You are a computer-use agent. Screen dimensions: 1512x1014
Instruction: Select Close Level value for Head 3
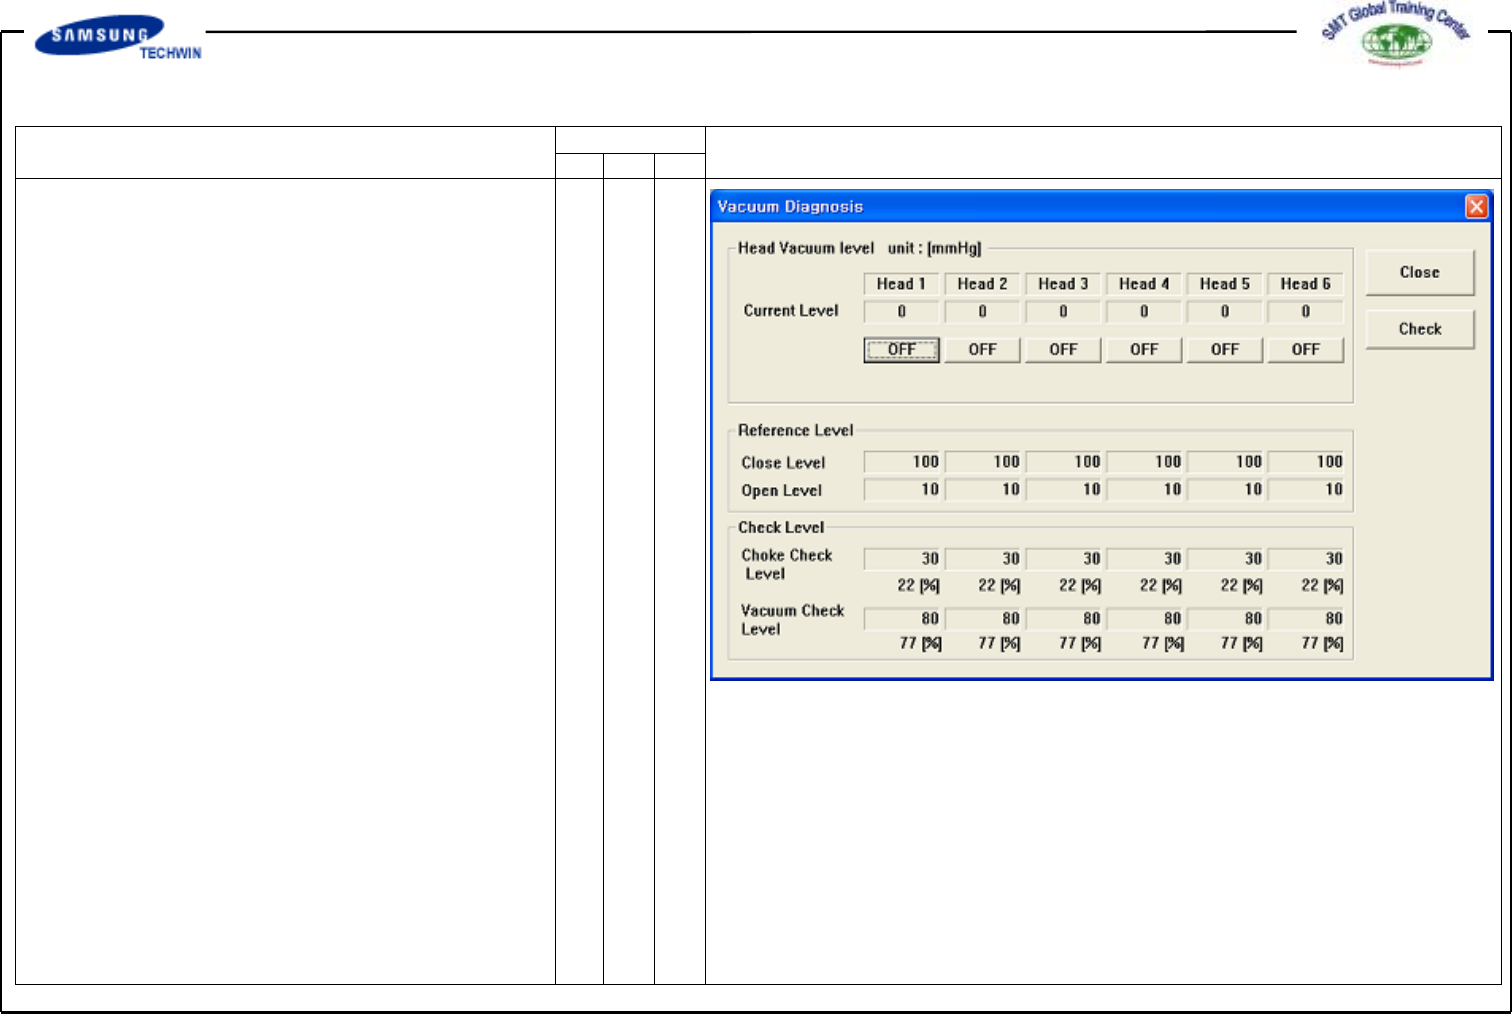click(x=1064, y=462)
